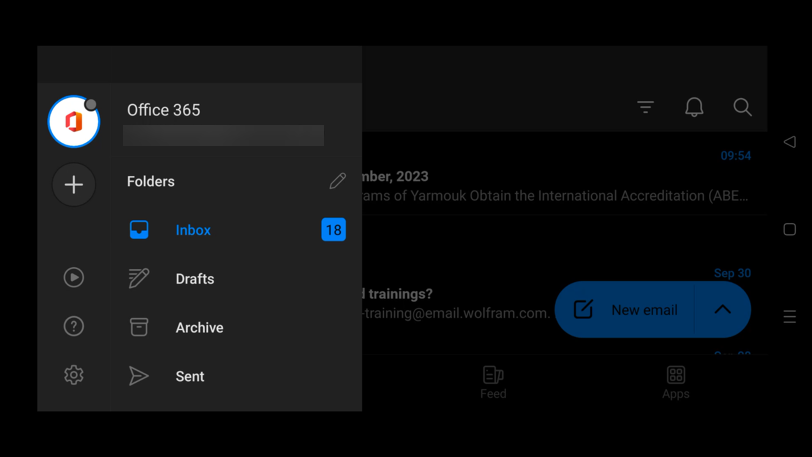
Task: Click the Folders heading
Action: [151, 181]
